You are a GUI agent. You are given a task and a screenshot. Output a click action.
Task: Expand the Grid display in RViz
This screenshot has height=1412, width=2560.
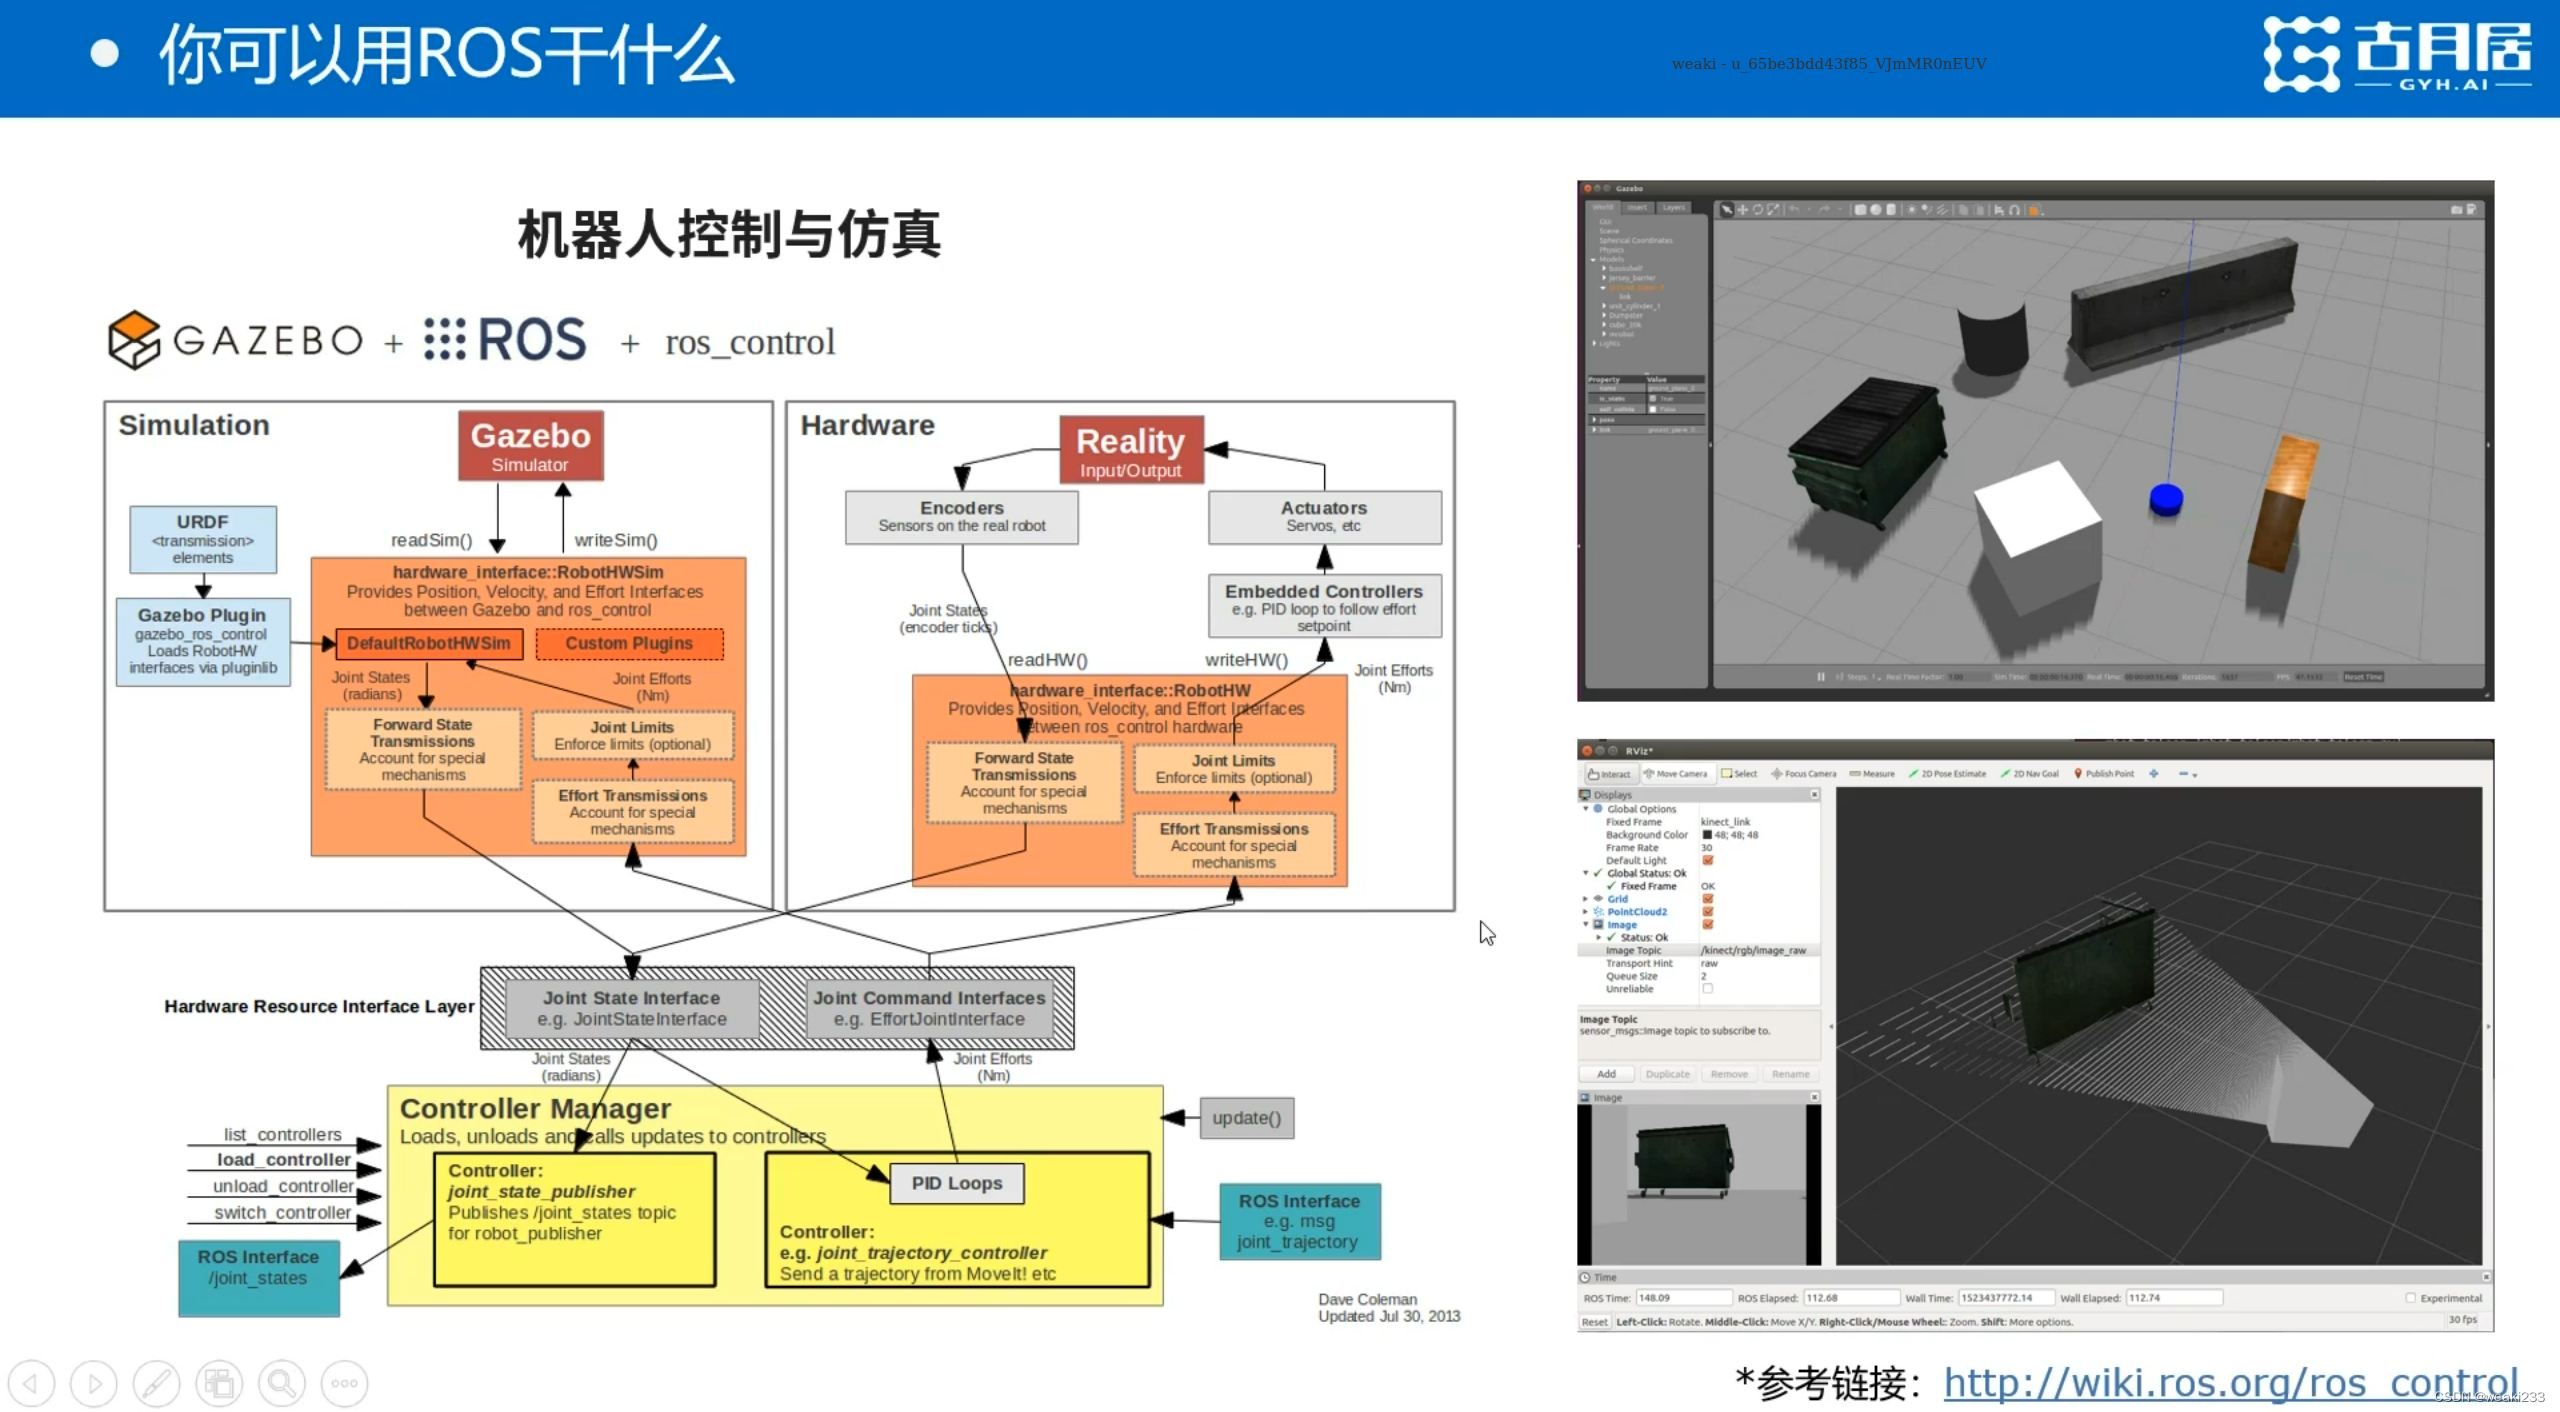(1586, 899)
